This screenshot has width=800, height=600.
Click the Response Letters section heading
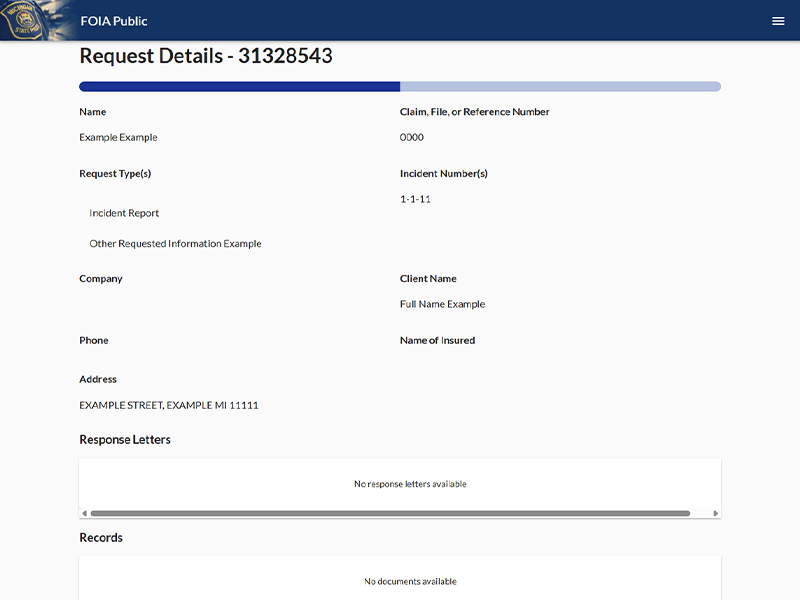(125, 439)
